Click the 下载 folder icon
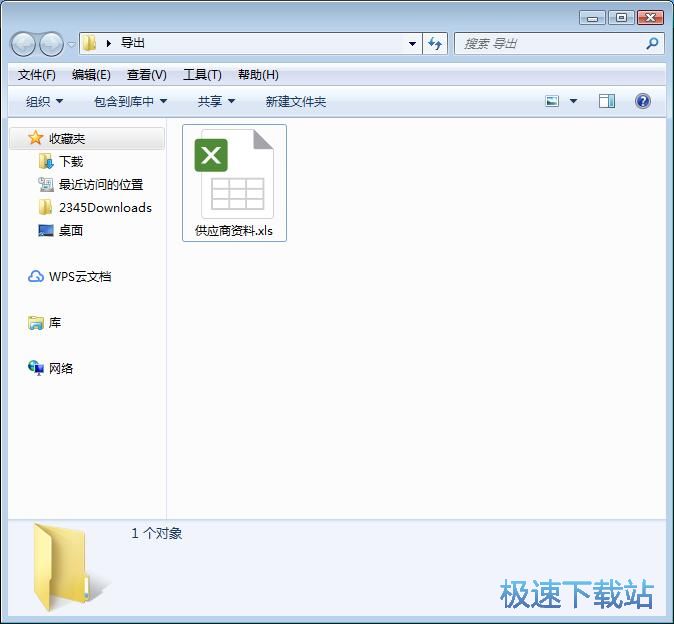 (x=46, y=162)
